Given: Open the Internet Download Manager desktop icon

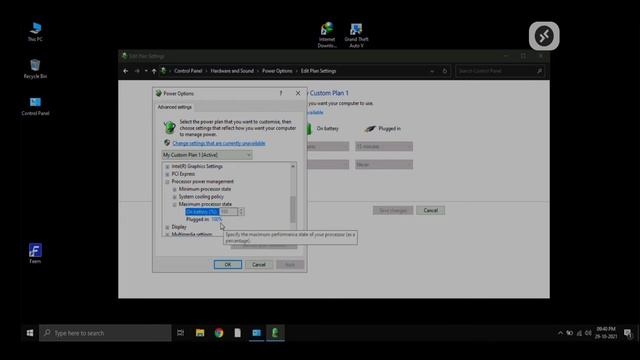Looking at the screenshot, I should (327, 35).
